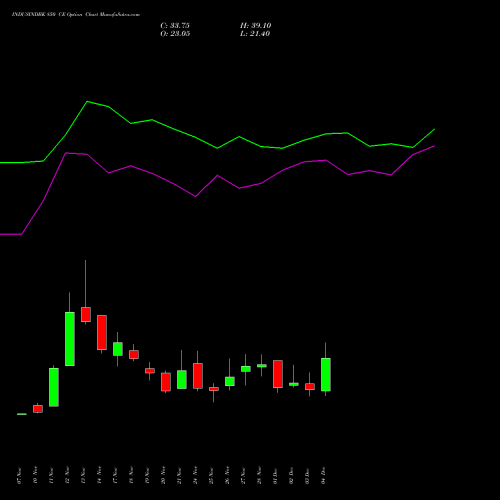Click the 25 Nov date label
Image resolution: width=500 pixels, height=500 pixels.
211,476
